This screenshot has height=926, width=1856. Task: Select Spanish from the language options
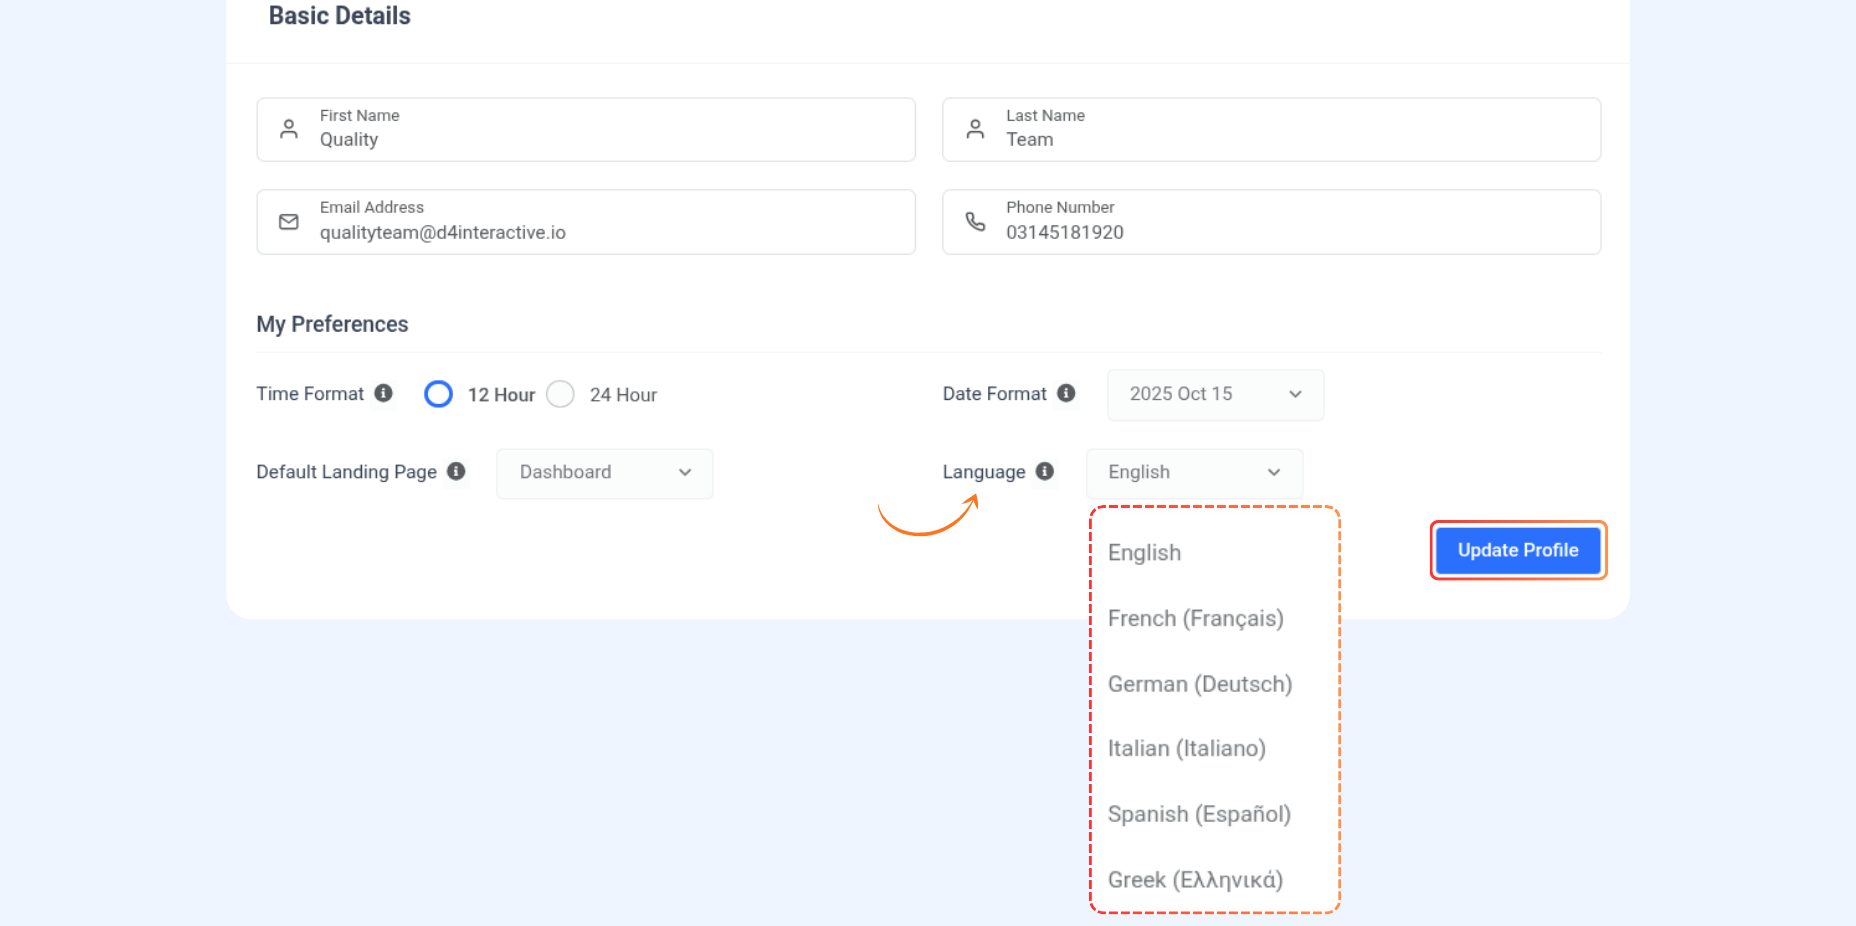click(1199, 814)
